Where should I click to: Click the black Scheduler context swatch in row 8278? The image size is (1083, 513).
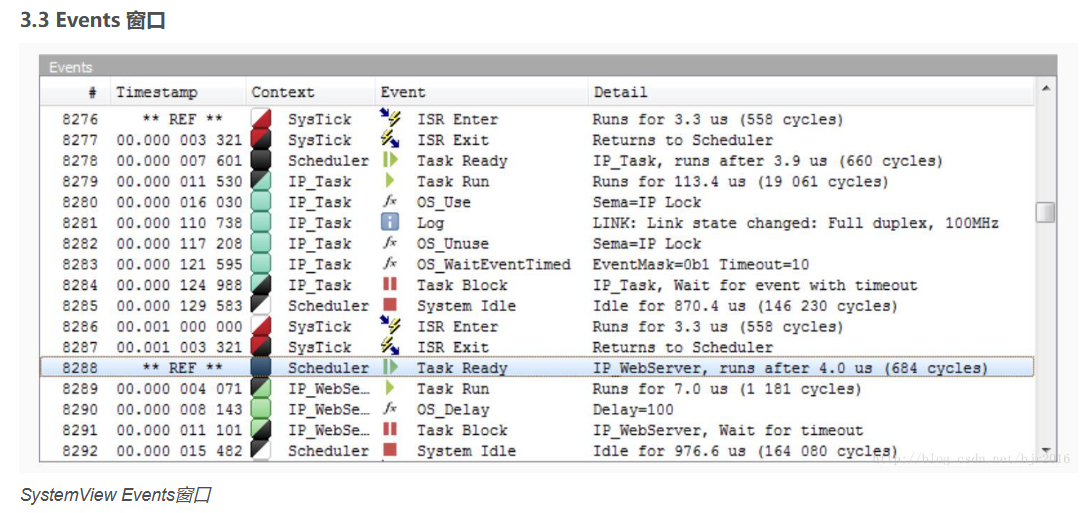coord(261,160)
